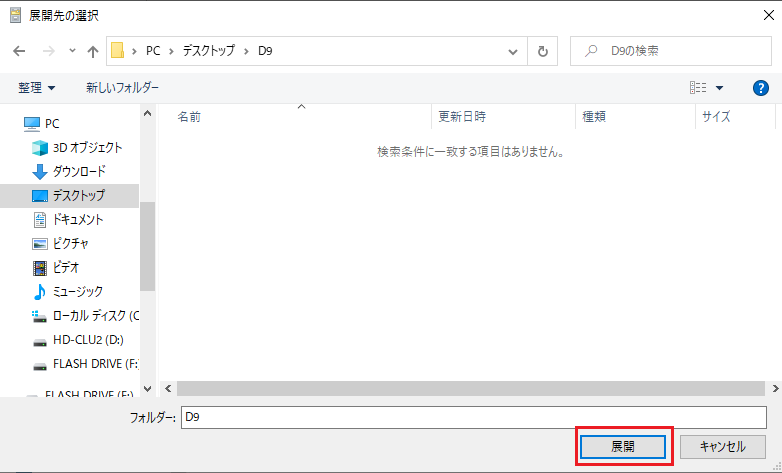782x473 pixels.
Task: Refresh the current folder view
Action: [542, 51]
